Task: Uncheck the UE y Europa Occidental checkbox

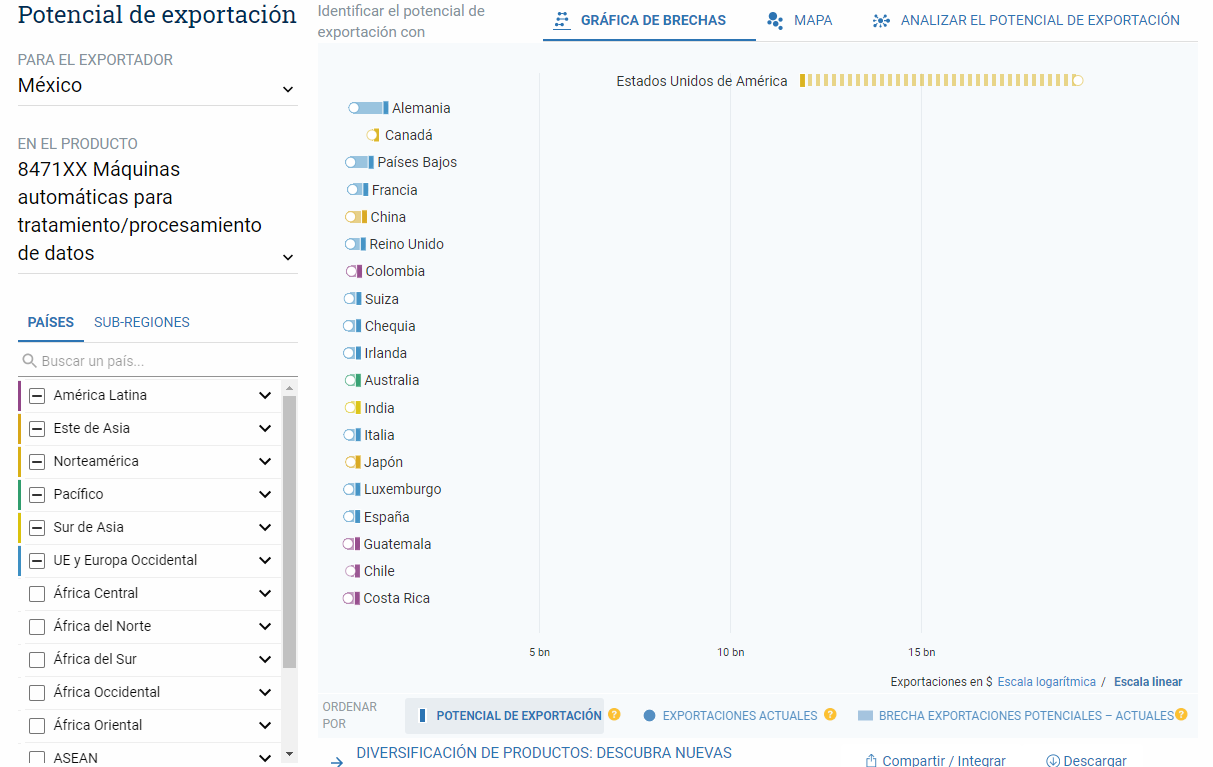Action: pos(37,560)
